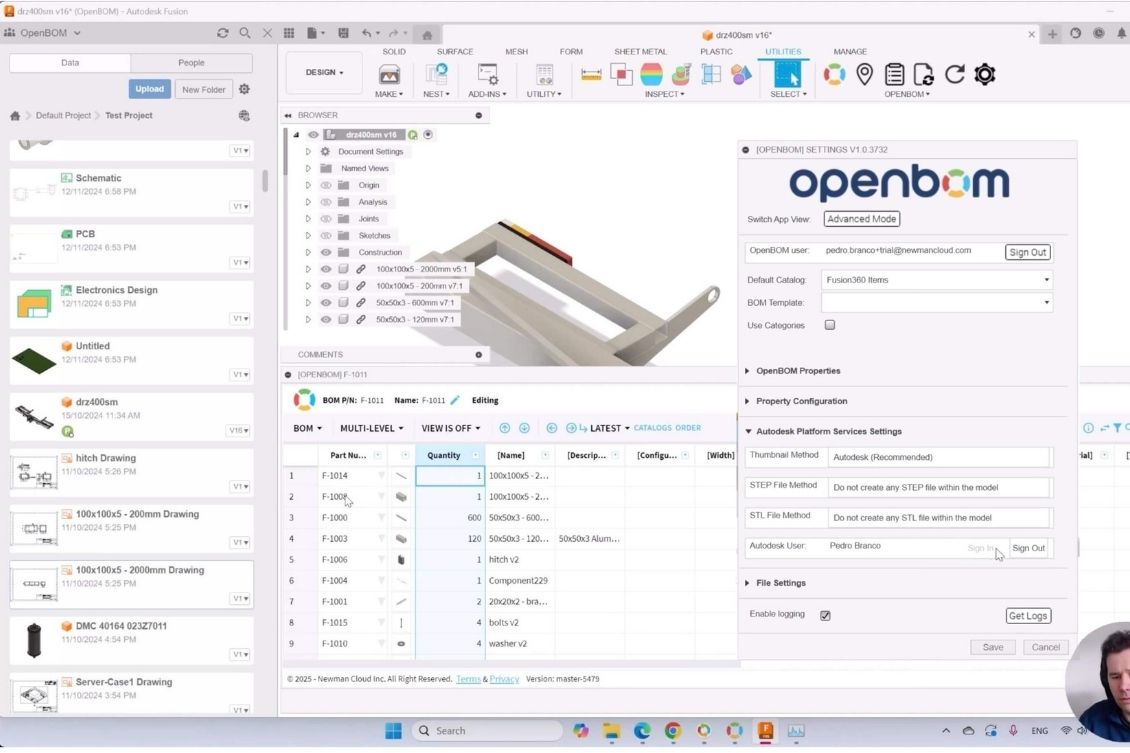The height and width of the screenshot is (753, 1130).
Task: Click the Make 3D print icon
Action: 389,74
